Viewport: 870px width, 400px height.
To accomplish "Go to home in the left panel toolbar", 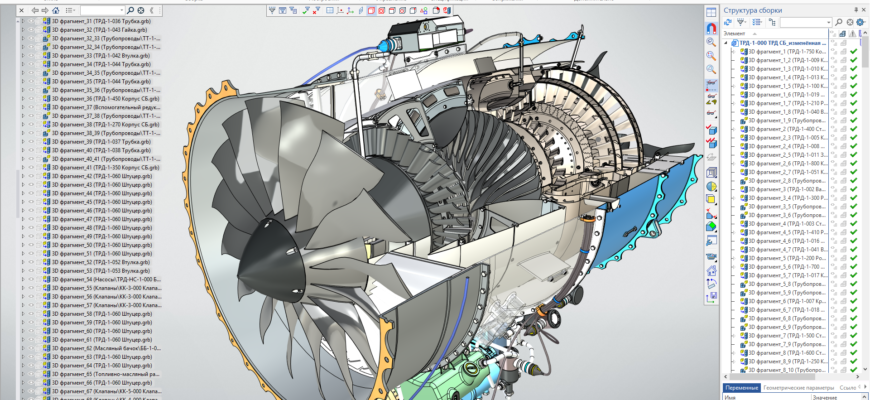I will point(55,11).
